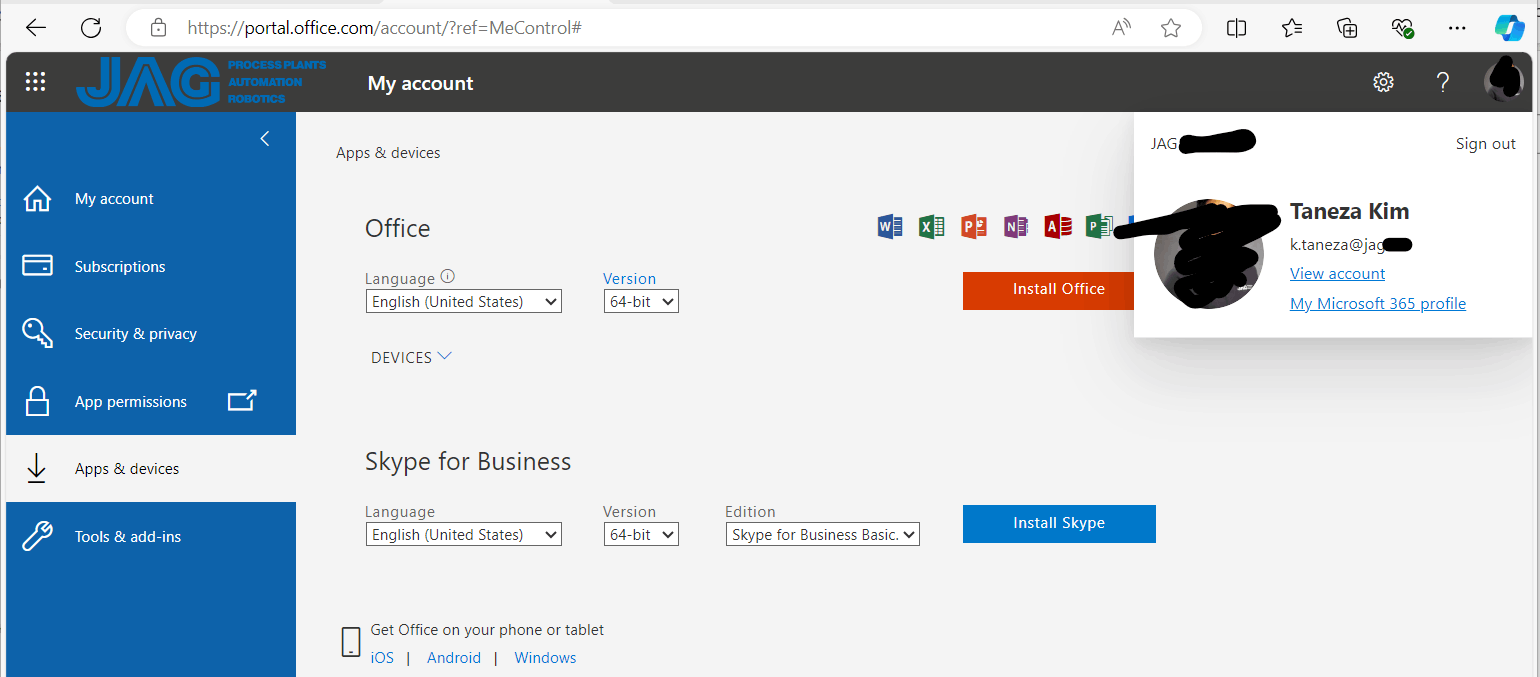Image resolution: width=1540 pixels, height=677 pixels.
Task: Reload the page with refresh icon
Action: (x=91, y=28)
